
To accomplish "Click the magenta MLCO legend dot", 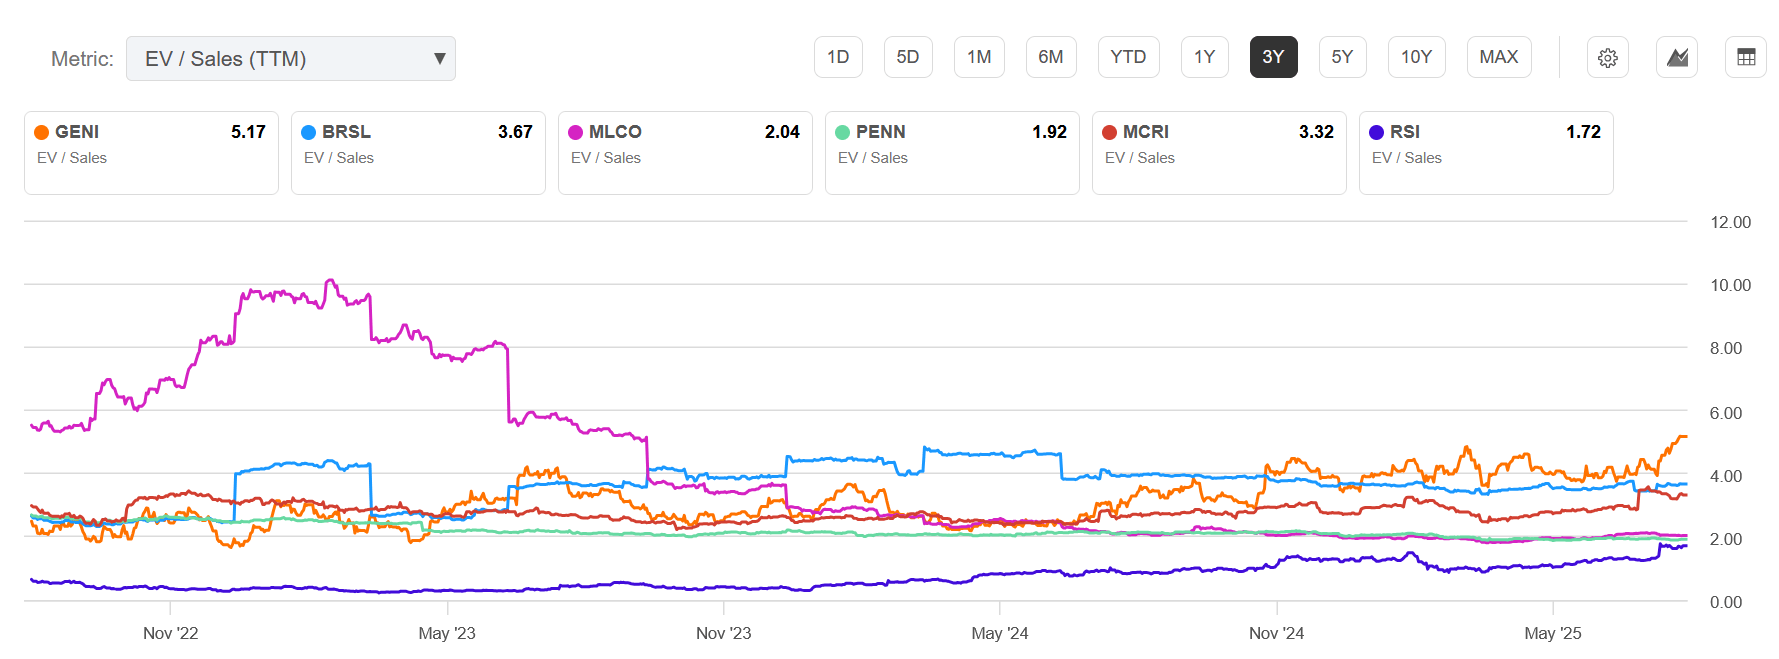I will [x=576, y=132].
